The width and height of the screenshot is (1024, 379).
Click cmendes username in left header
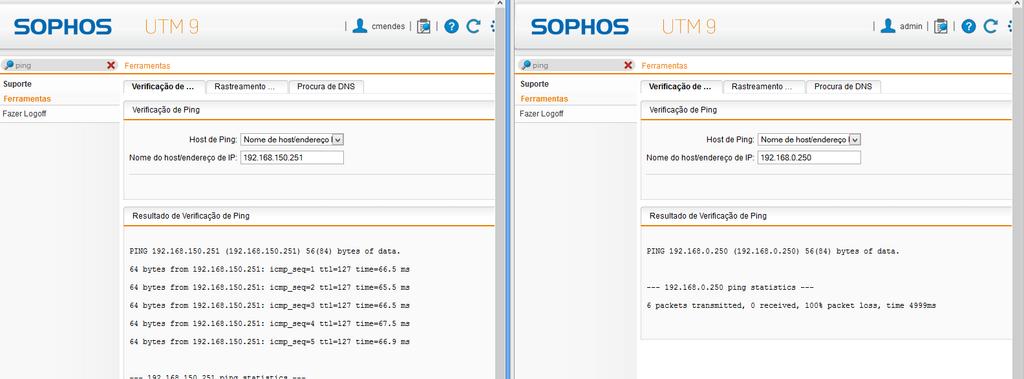(x=388, y=27)
